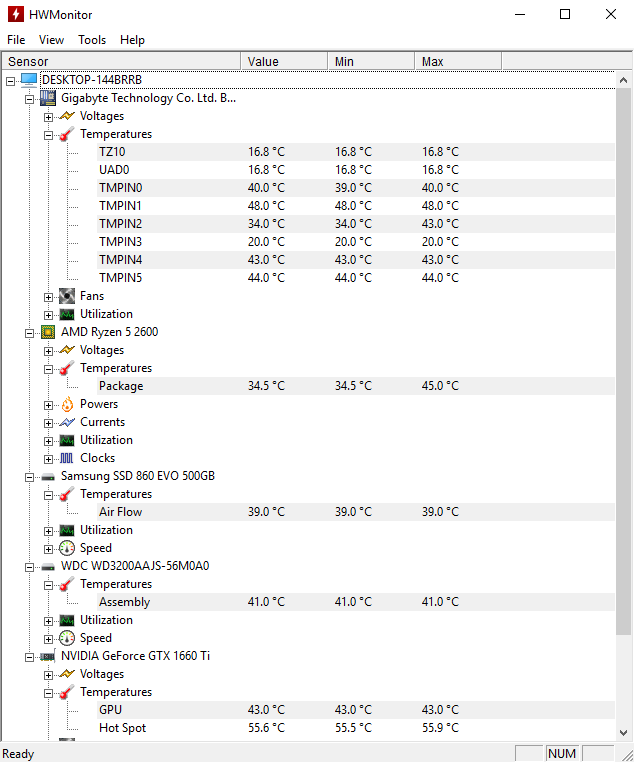The height and width of the screenshot is (762, 634).
Task: Collapse the WDC WD3200AAJS-56M0A0 node
Action: (x=30, y=567)
